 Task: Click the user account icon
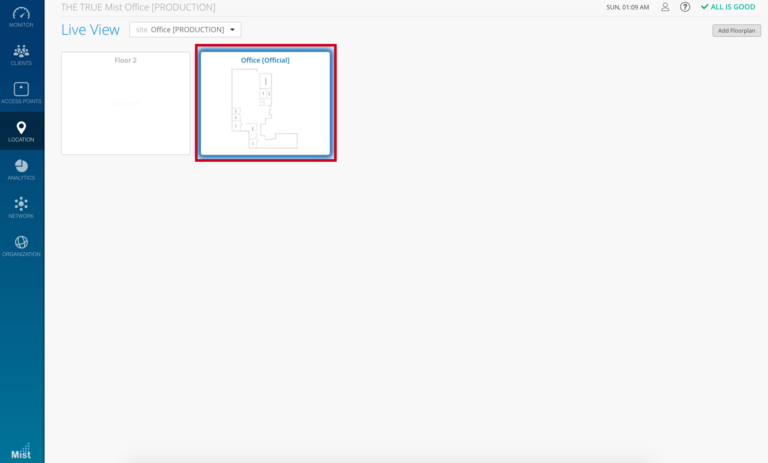pyautogui.click(x=665, y=7)
